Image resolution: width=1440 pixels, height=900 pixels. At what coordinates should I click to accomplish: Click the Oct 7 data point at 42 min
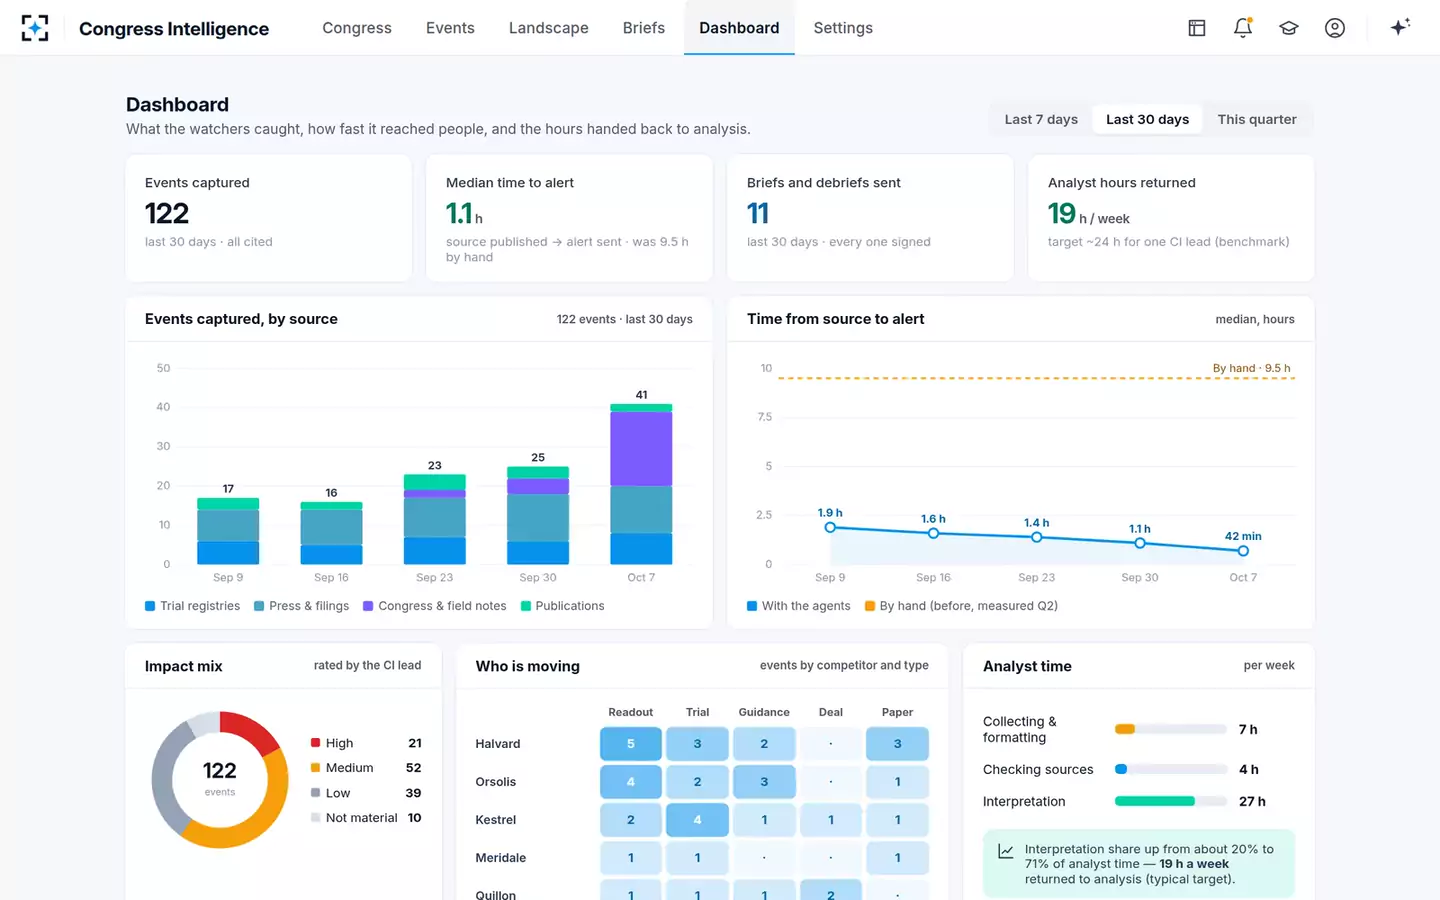(x=1243, y=551)
